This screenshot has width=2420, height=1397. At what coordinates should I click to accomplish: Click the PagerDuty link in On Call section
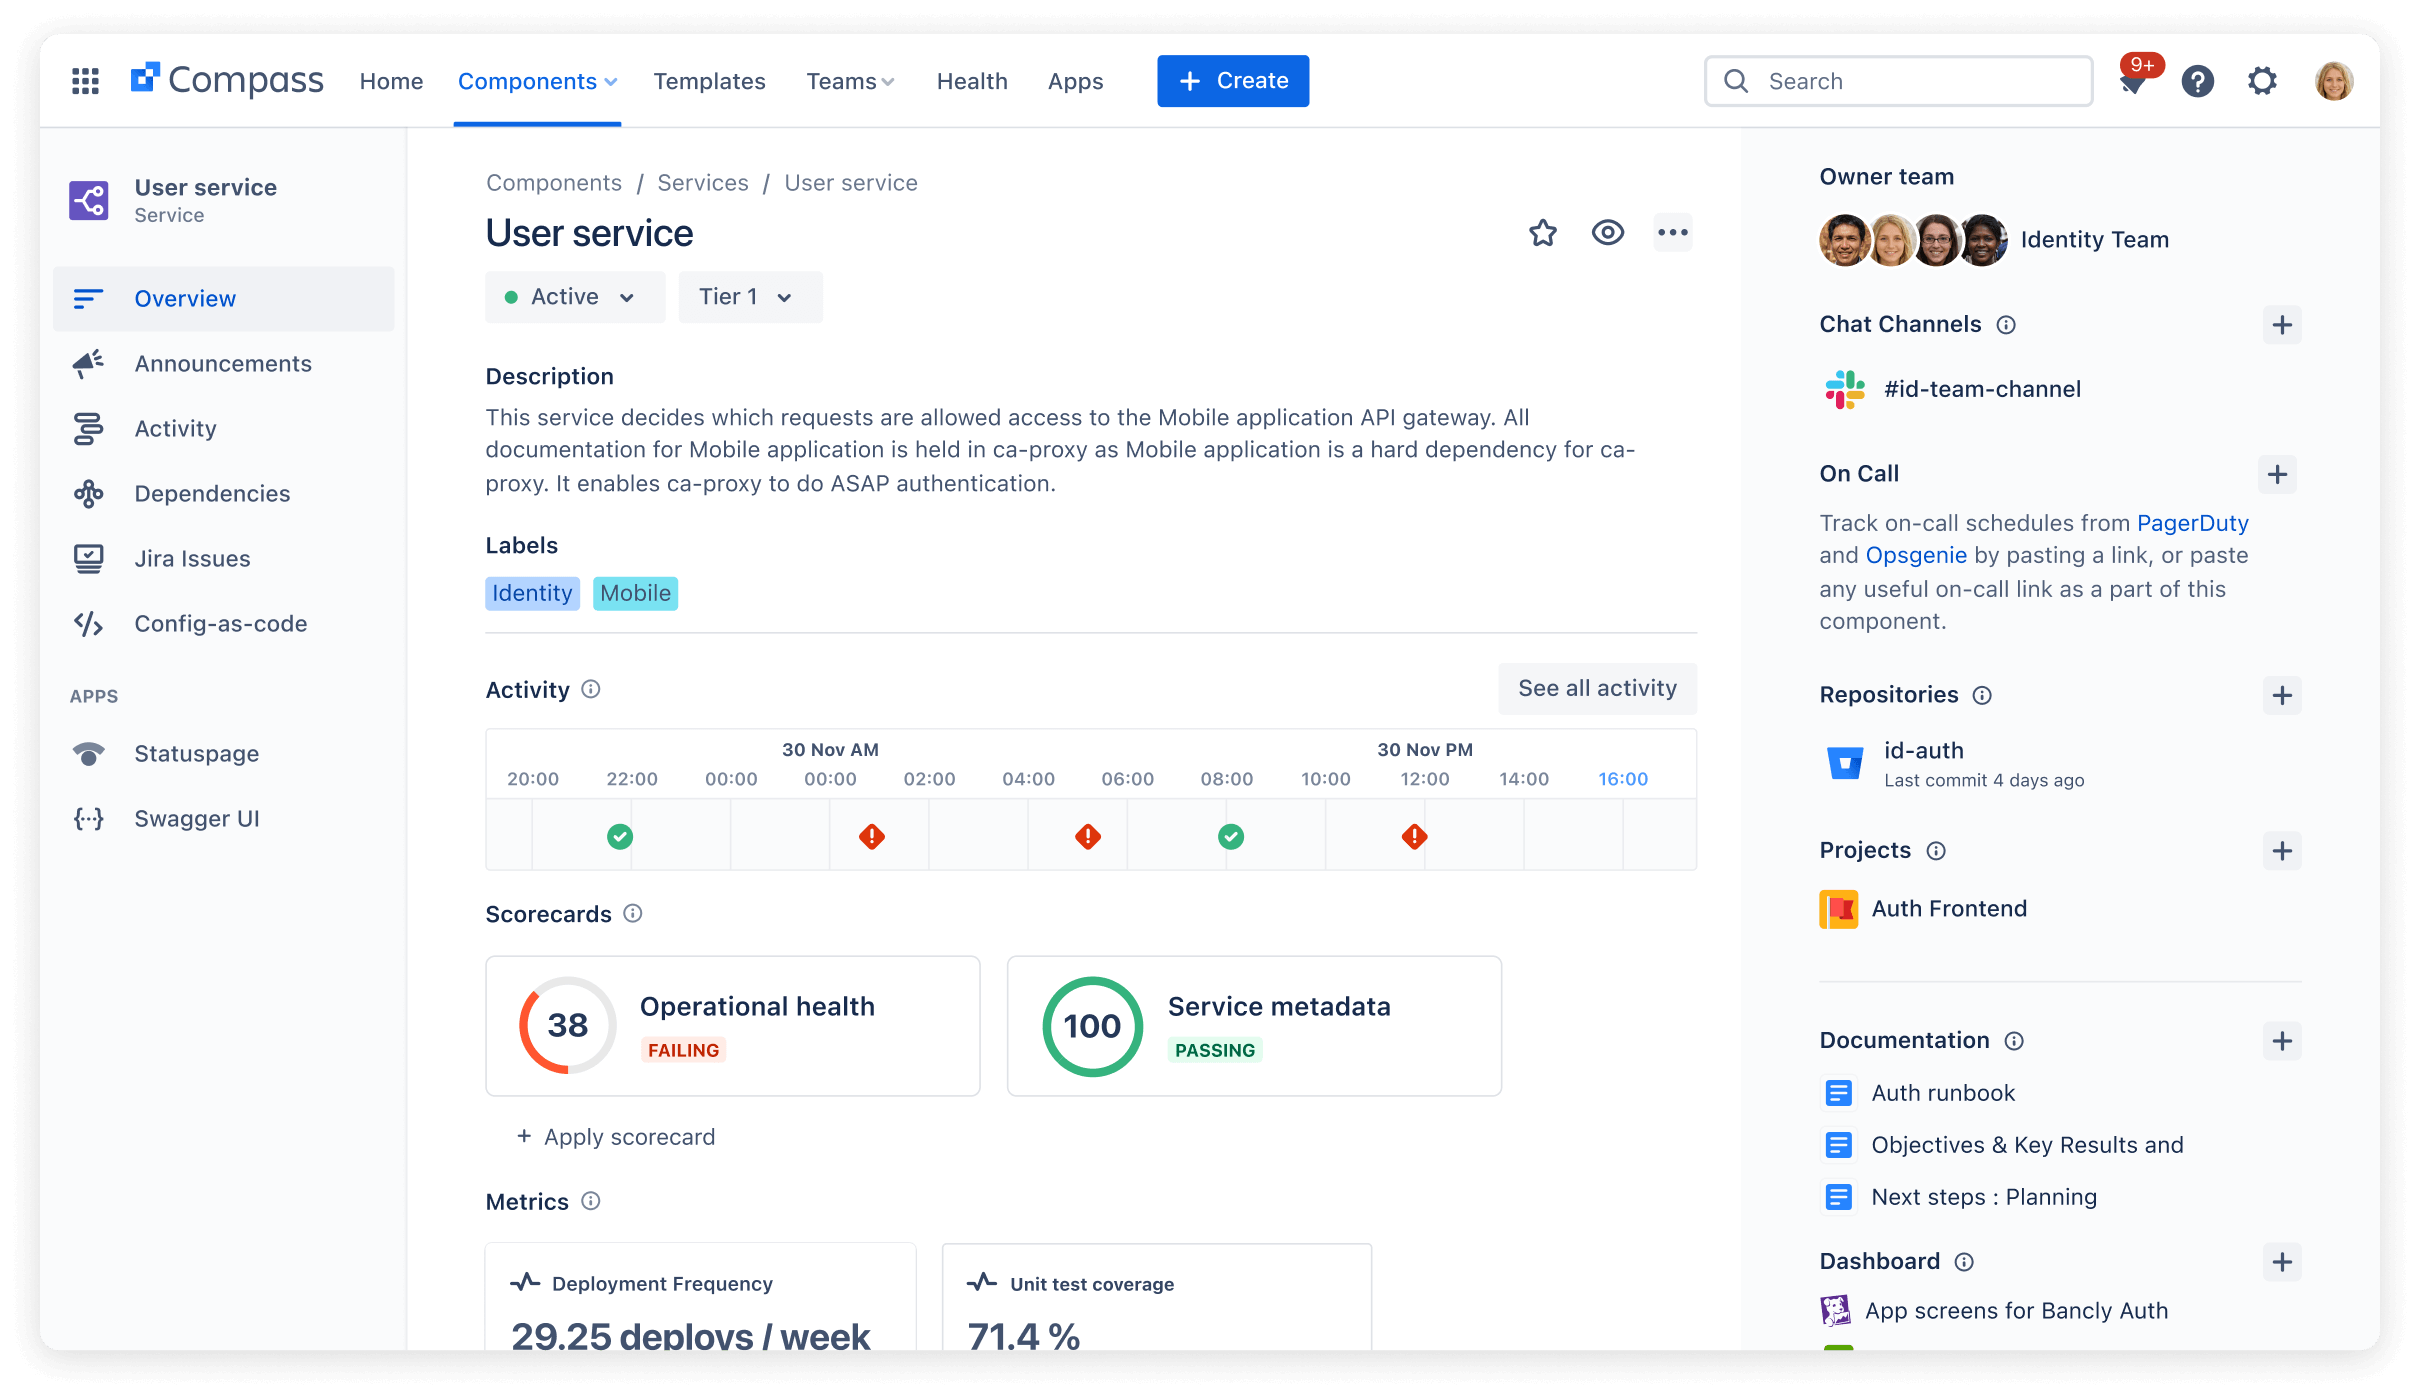click(x=2192, y=521)
